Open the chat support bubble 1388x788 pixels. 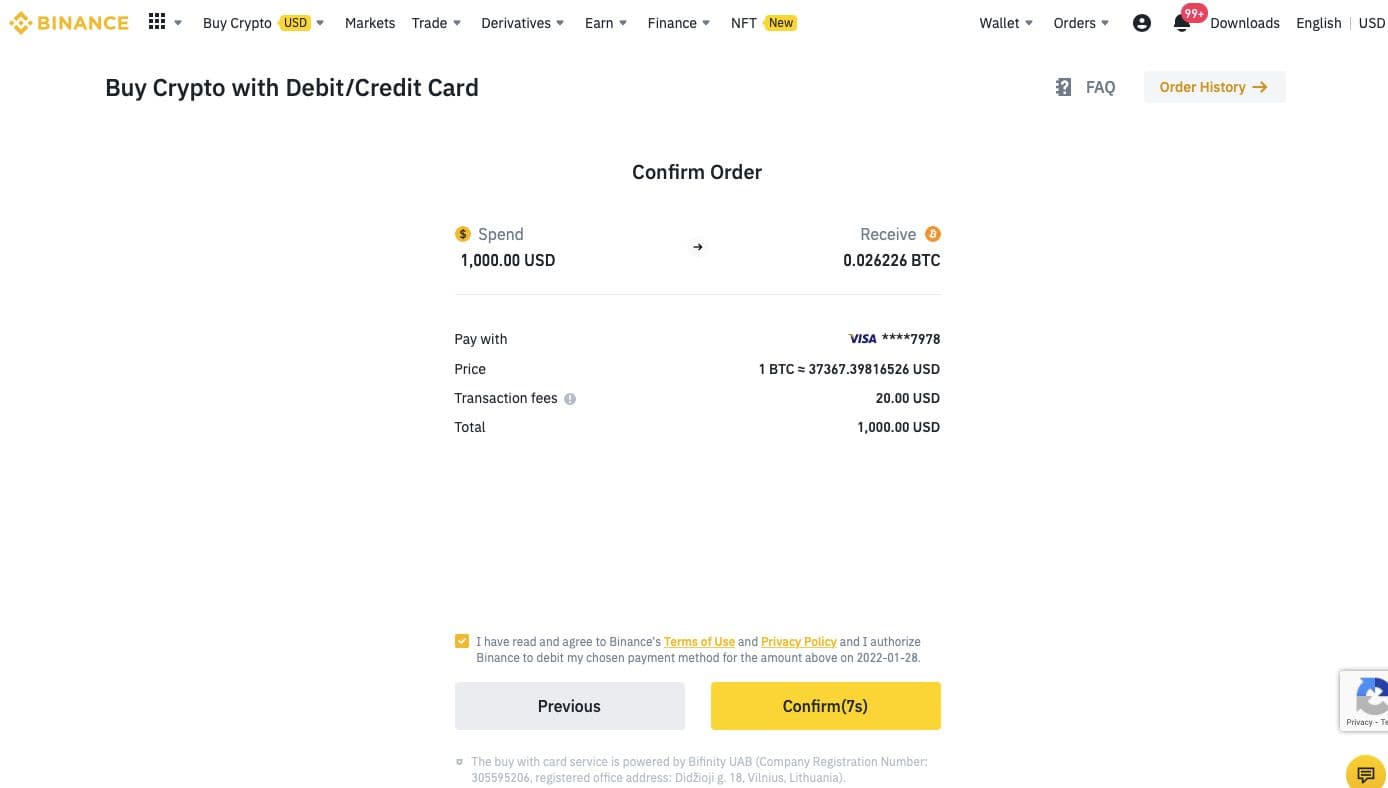[x=1365, y=774]
